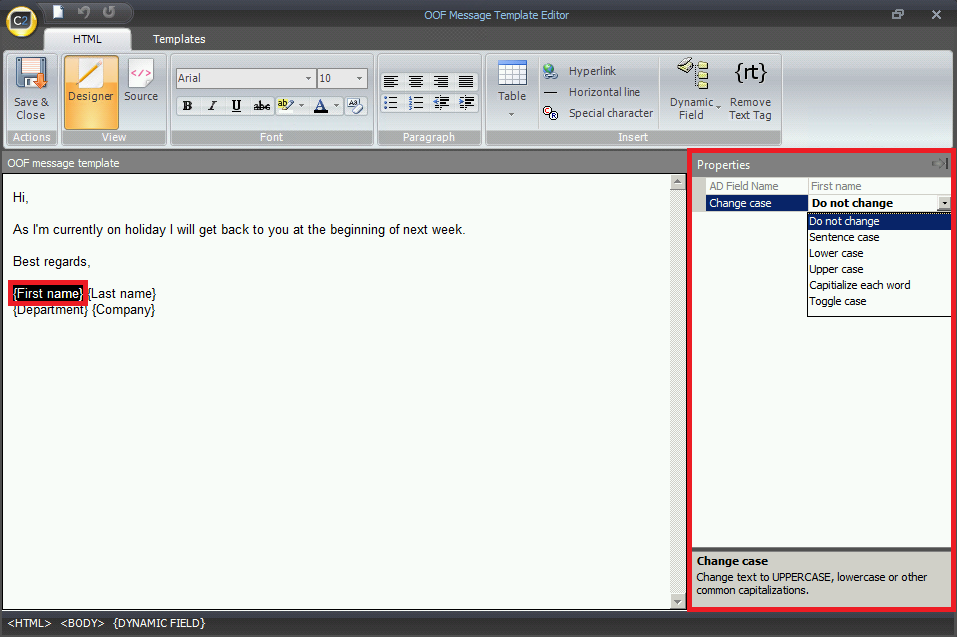
Task: Justify paragraph text
Action: tap(466, 81)
